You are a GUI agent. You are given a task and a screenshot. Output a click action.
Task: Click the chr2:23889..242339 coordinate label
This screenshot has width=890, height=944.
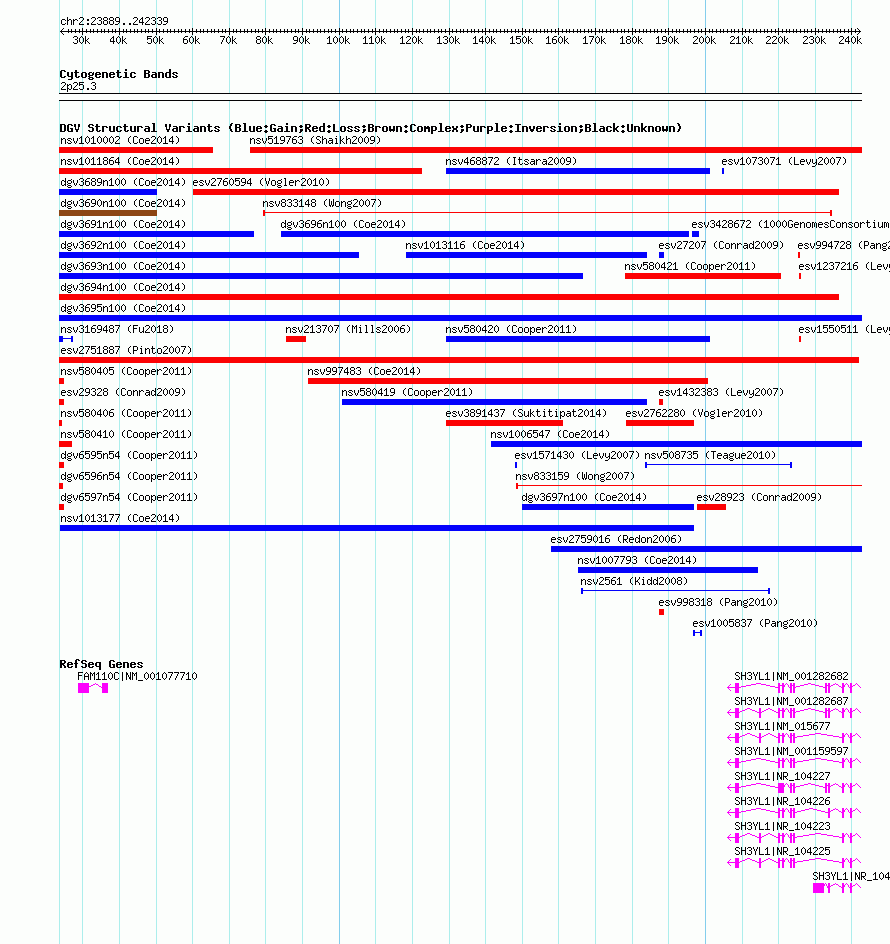click(x=114, y=21)
